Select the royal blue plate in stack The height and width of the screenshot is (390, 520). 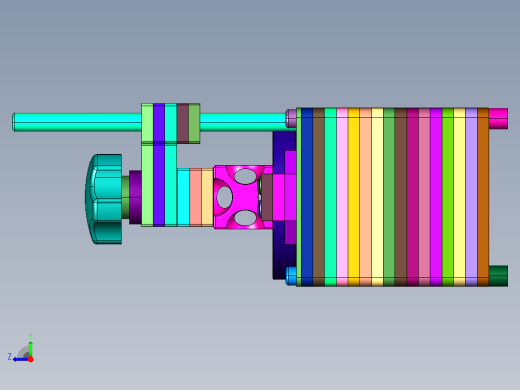click(307, 197)
